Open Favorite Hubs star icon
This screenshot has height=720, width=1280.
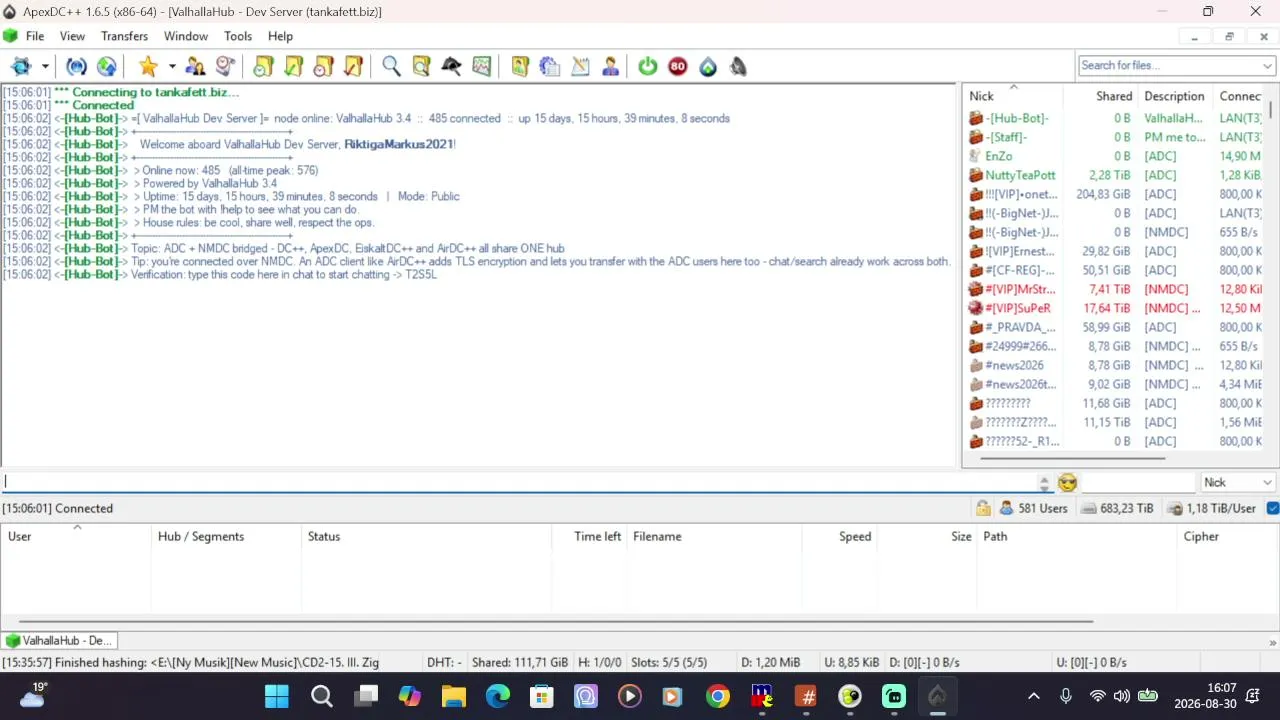point(148,67)
